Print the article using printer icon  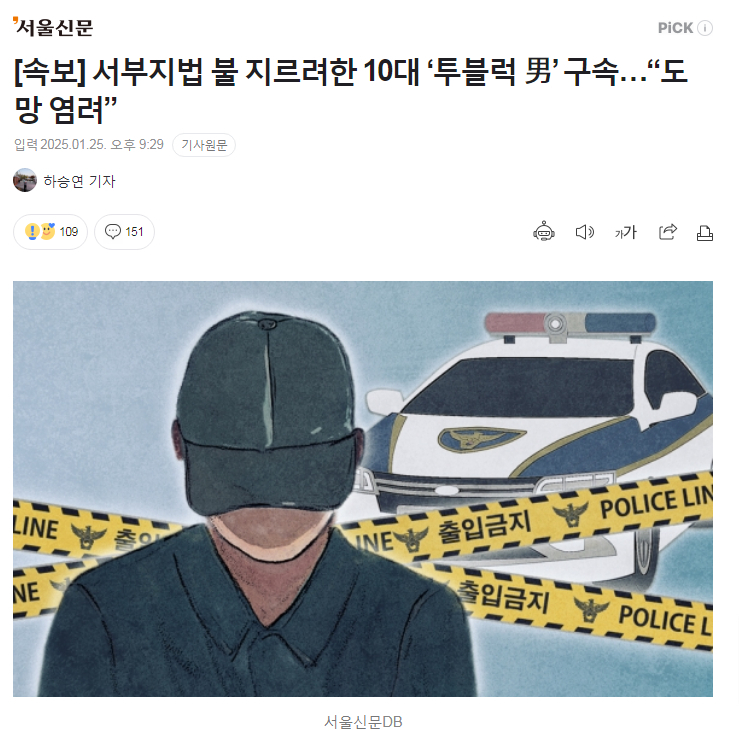pyautogui.click(x=705, y=233)
